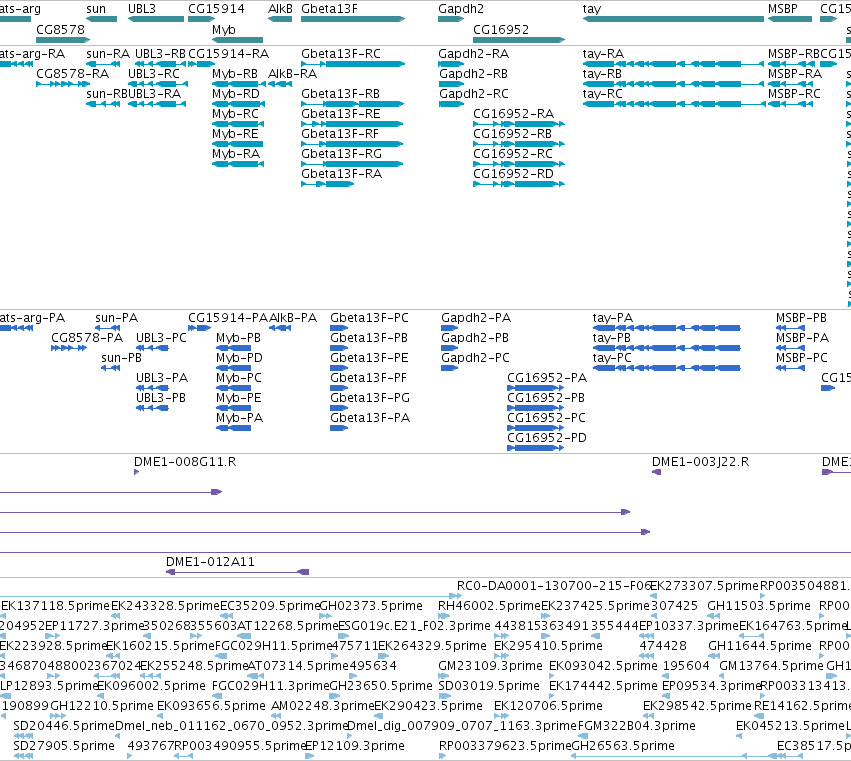
Task: Click the UBL3 gene label
Action: (x=142, y=9)
